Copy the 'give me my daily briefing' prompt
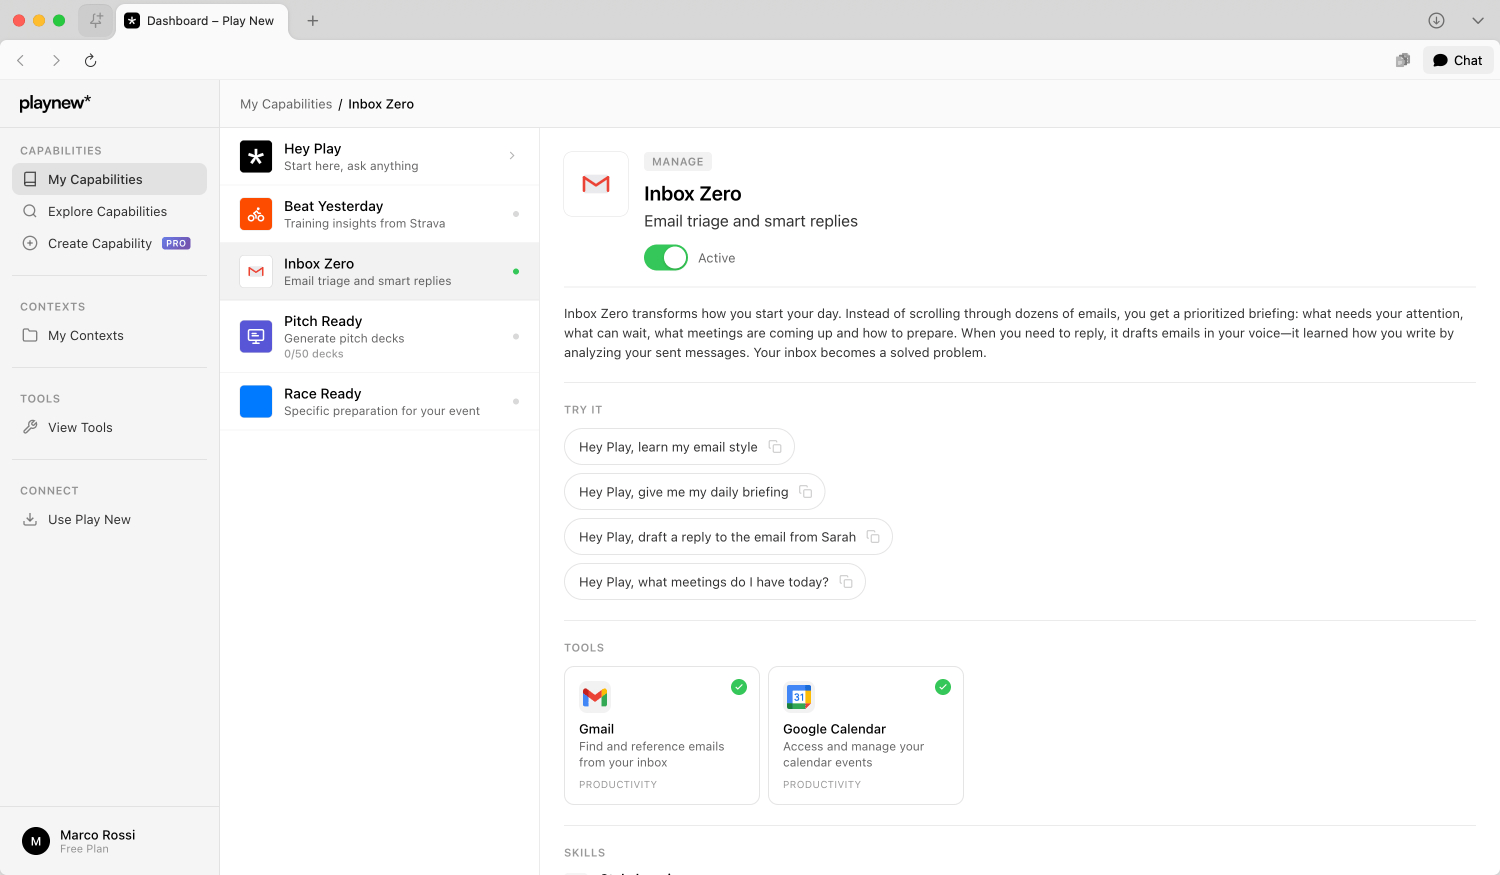This screenshot has width=1500, height=875. [x=805, y=492]
